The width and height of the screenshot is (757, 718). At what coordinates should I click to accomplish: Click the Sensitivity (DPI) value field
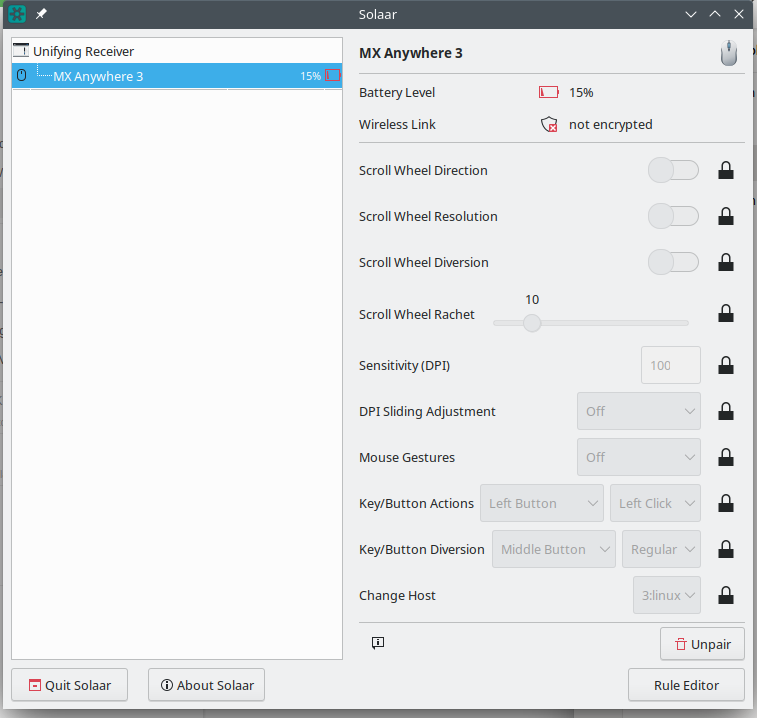671,365
